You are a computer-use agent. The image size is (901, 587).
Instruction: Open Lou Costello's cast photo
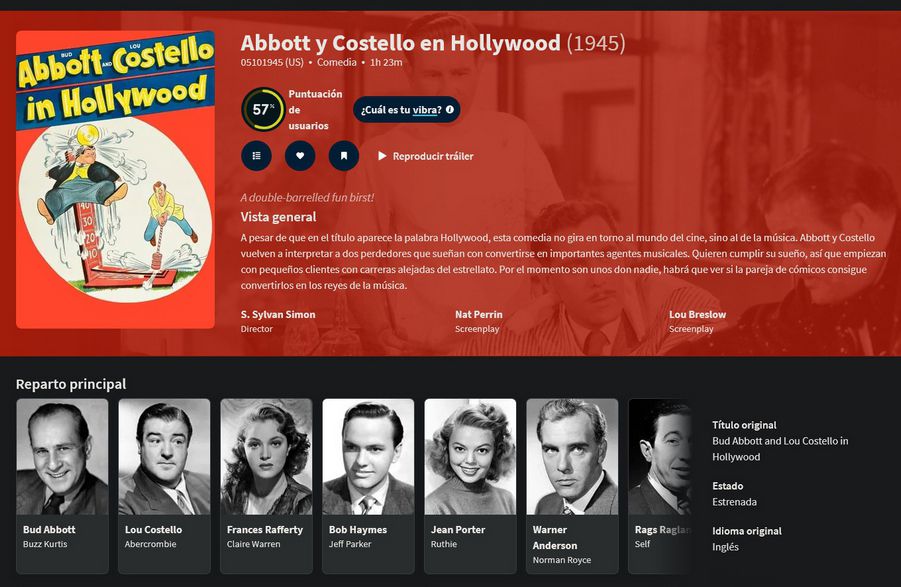[x=164, y=457]
